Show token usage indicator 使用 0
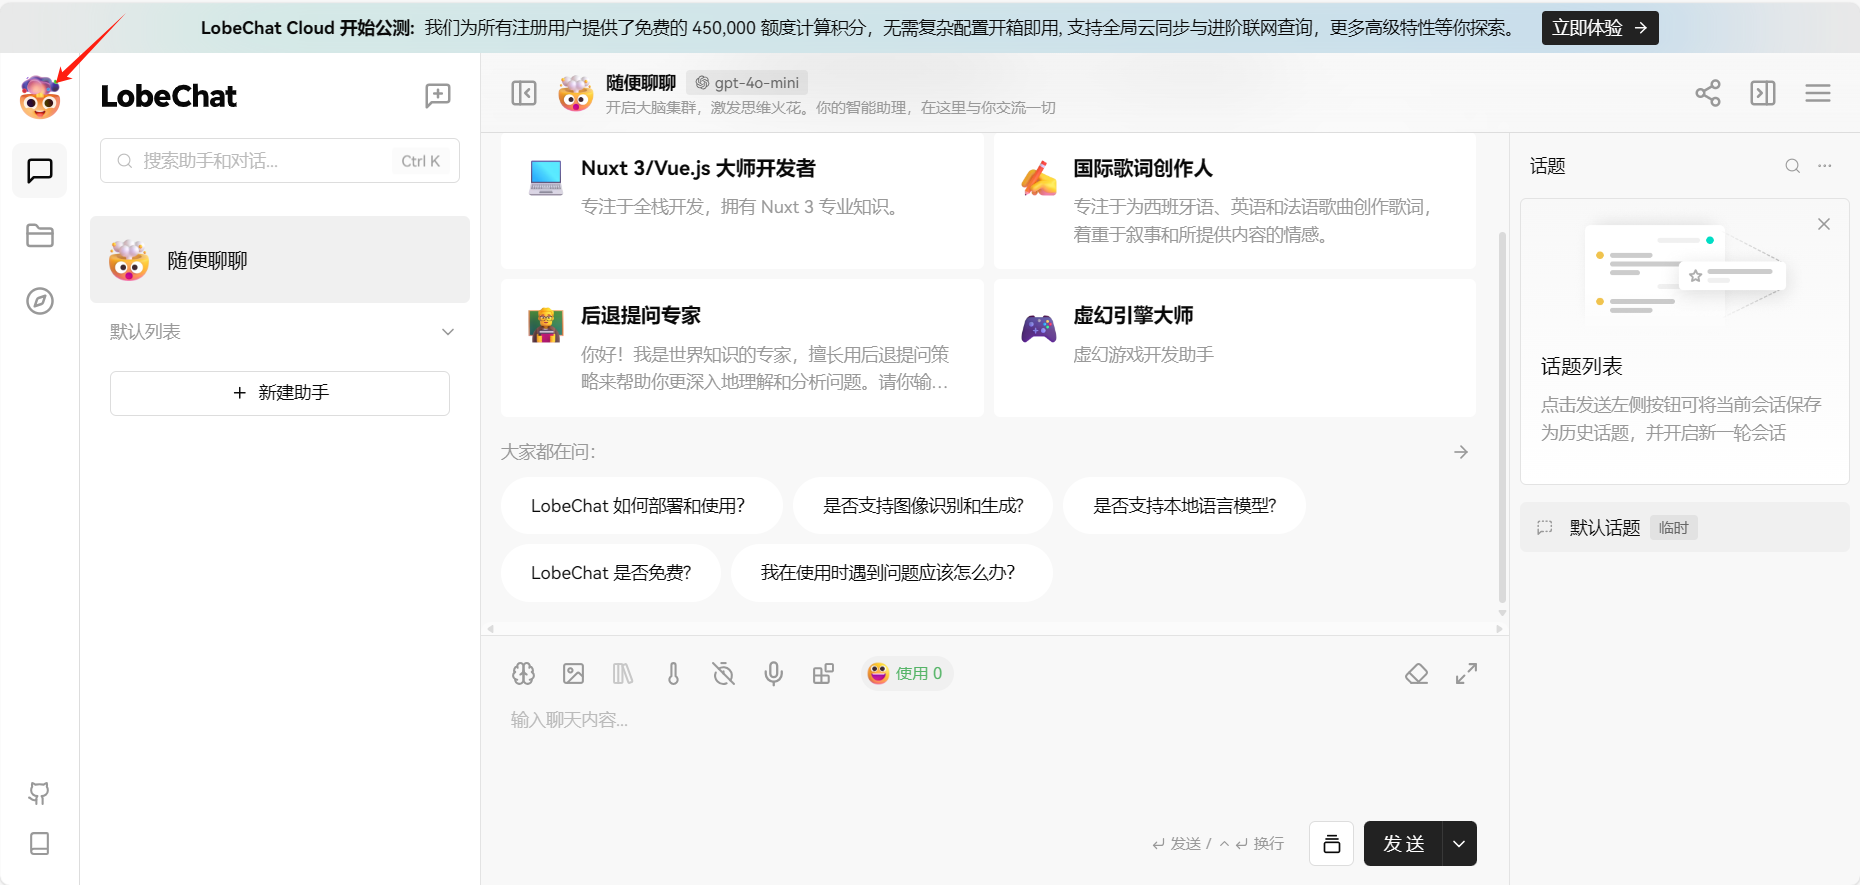1860x885 pixels. (x=907, y=674)
